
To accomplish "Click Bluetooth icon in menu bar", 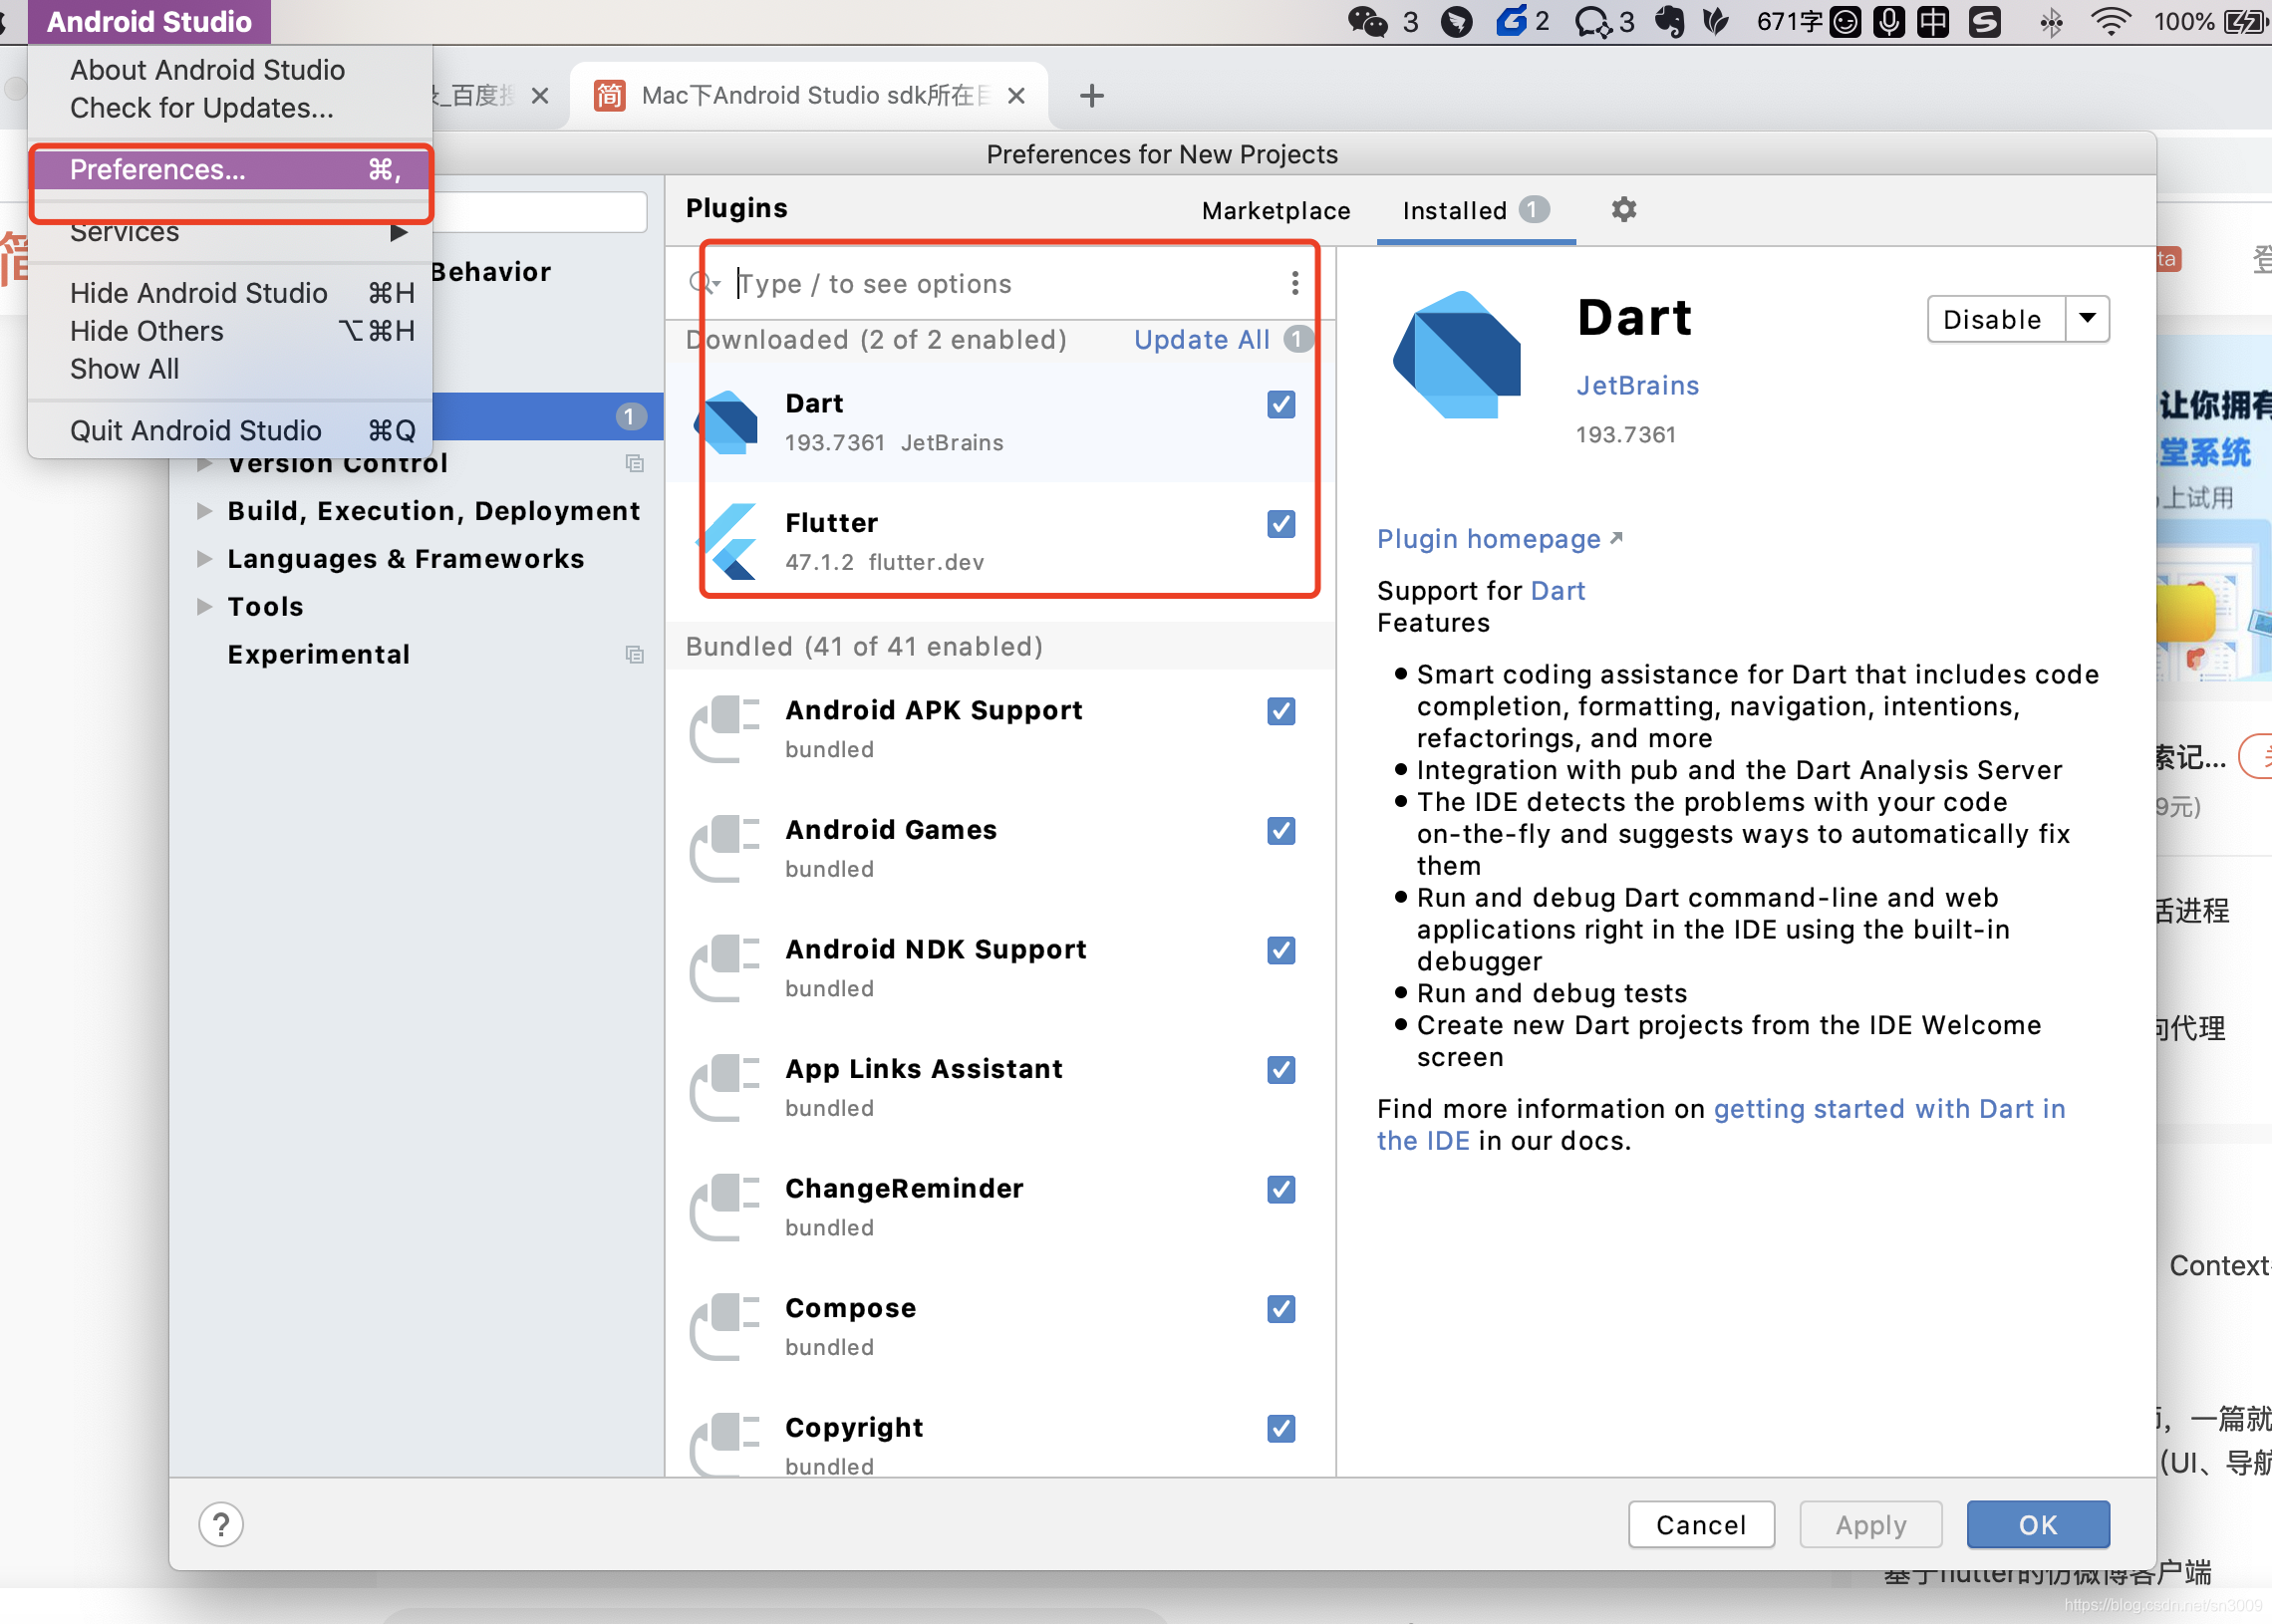I will pos(2050,21).
